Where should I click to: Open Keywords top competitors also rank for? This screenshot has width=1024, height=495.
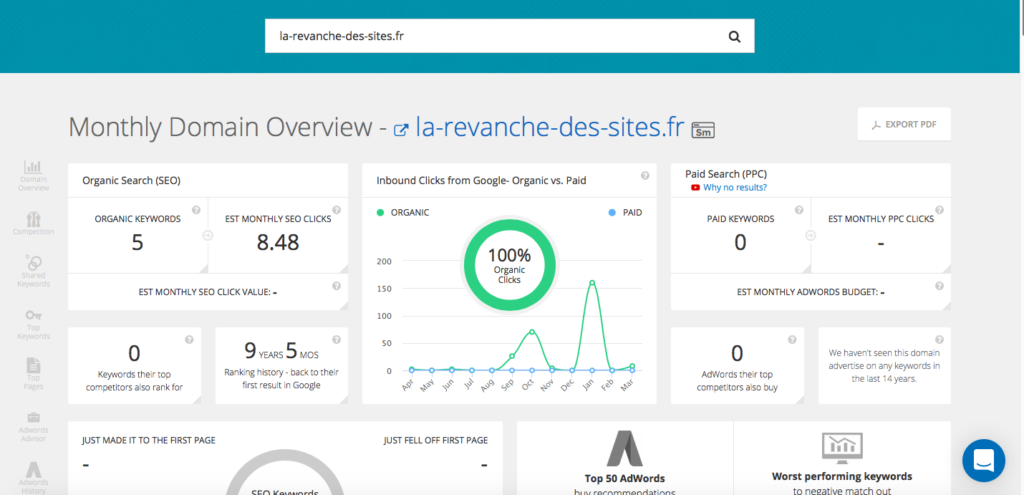pos(135,366)
